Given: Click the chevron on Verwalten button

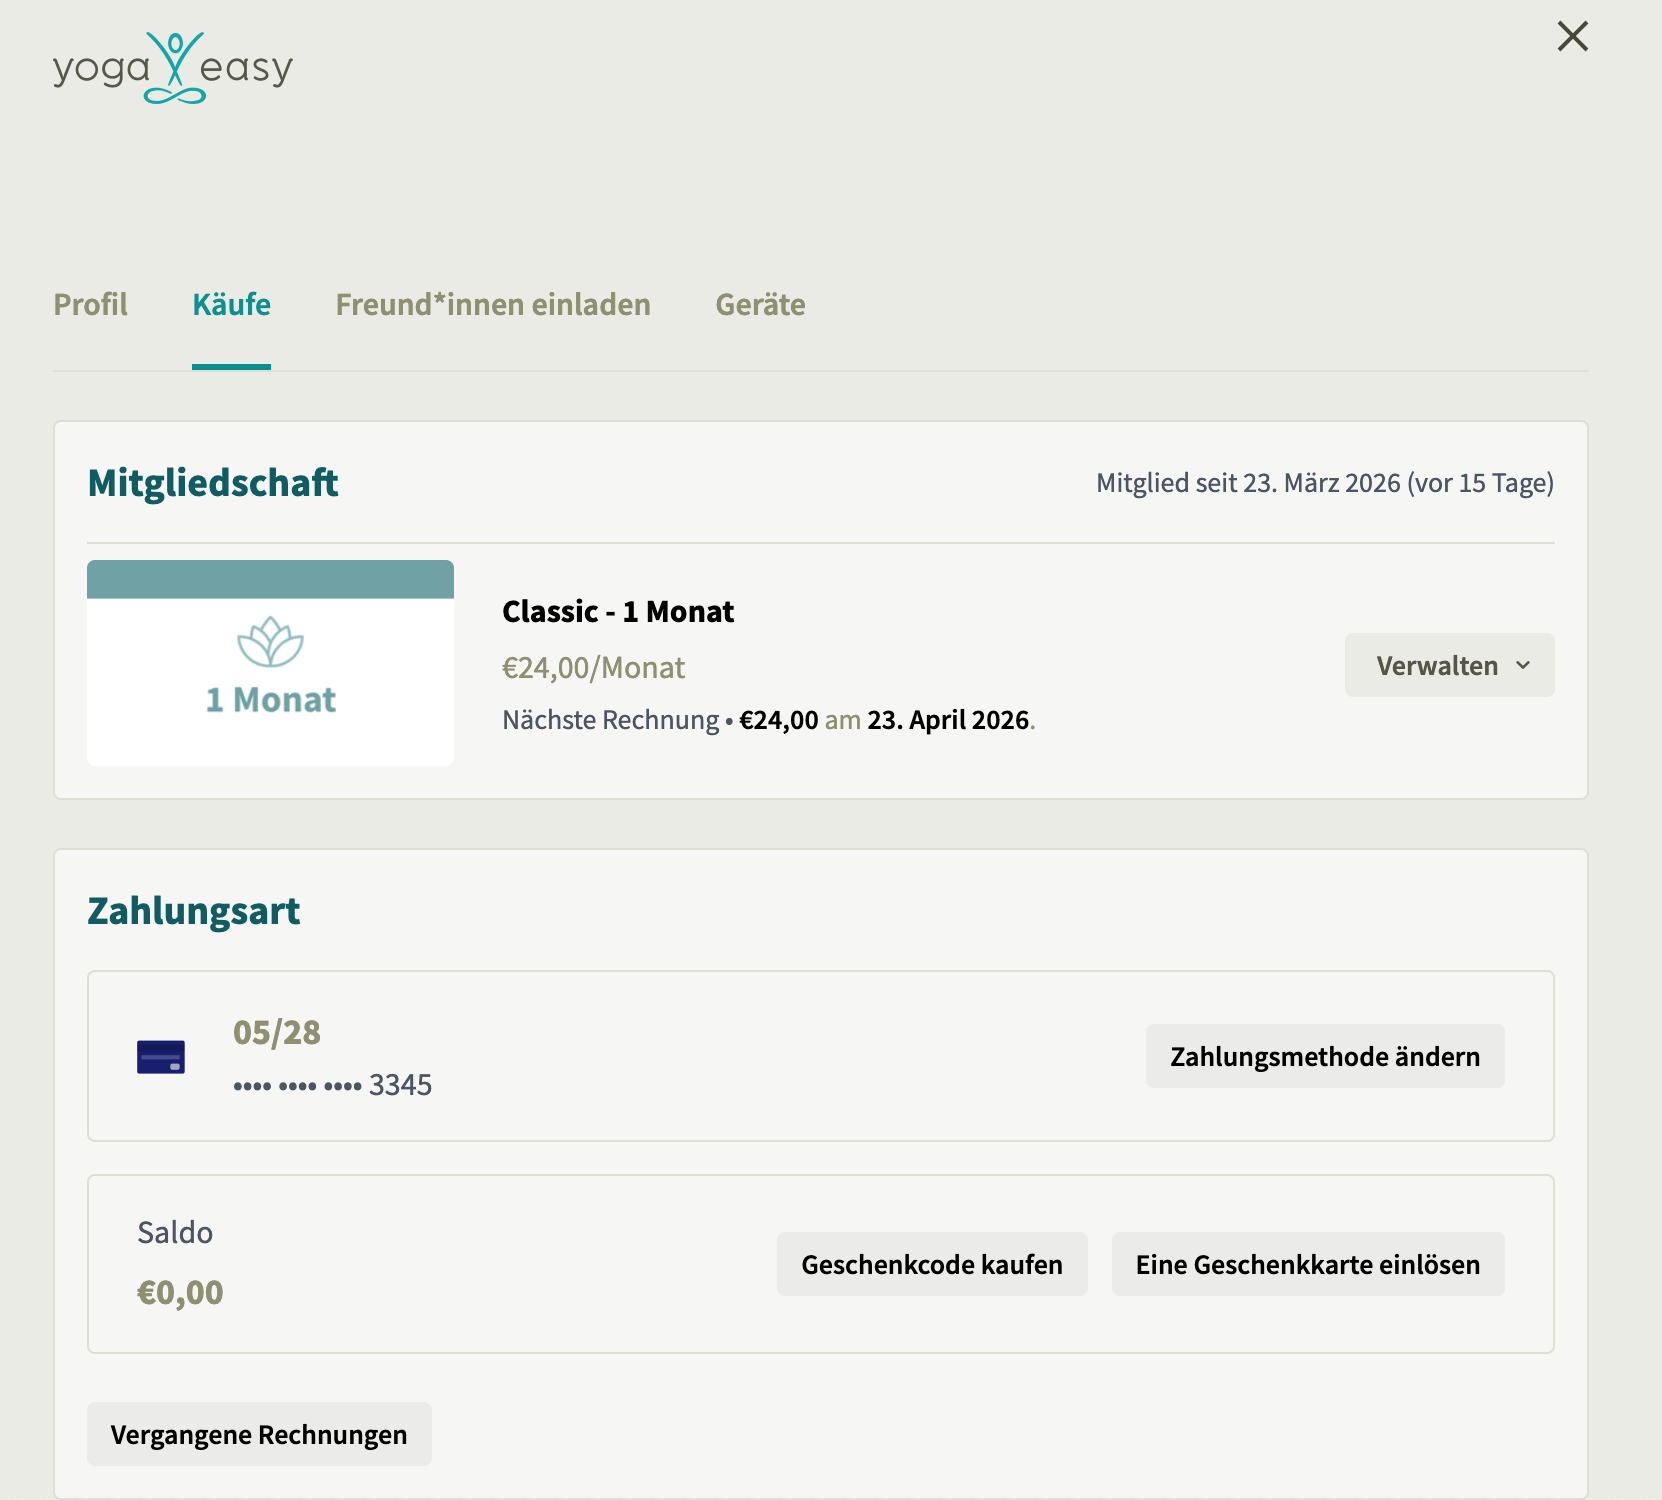Looking at the screenshot, I should click(x=1523, y=665).
